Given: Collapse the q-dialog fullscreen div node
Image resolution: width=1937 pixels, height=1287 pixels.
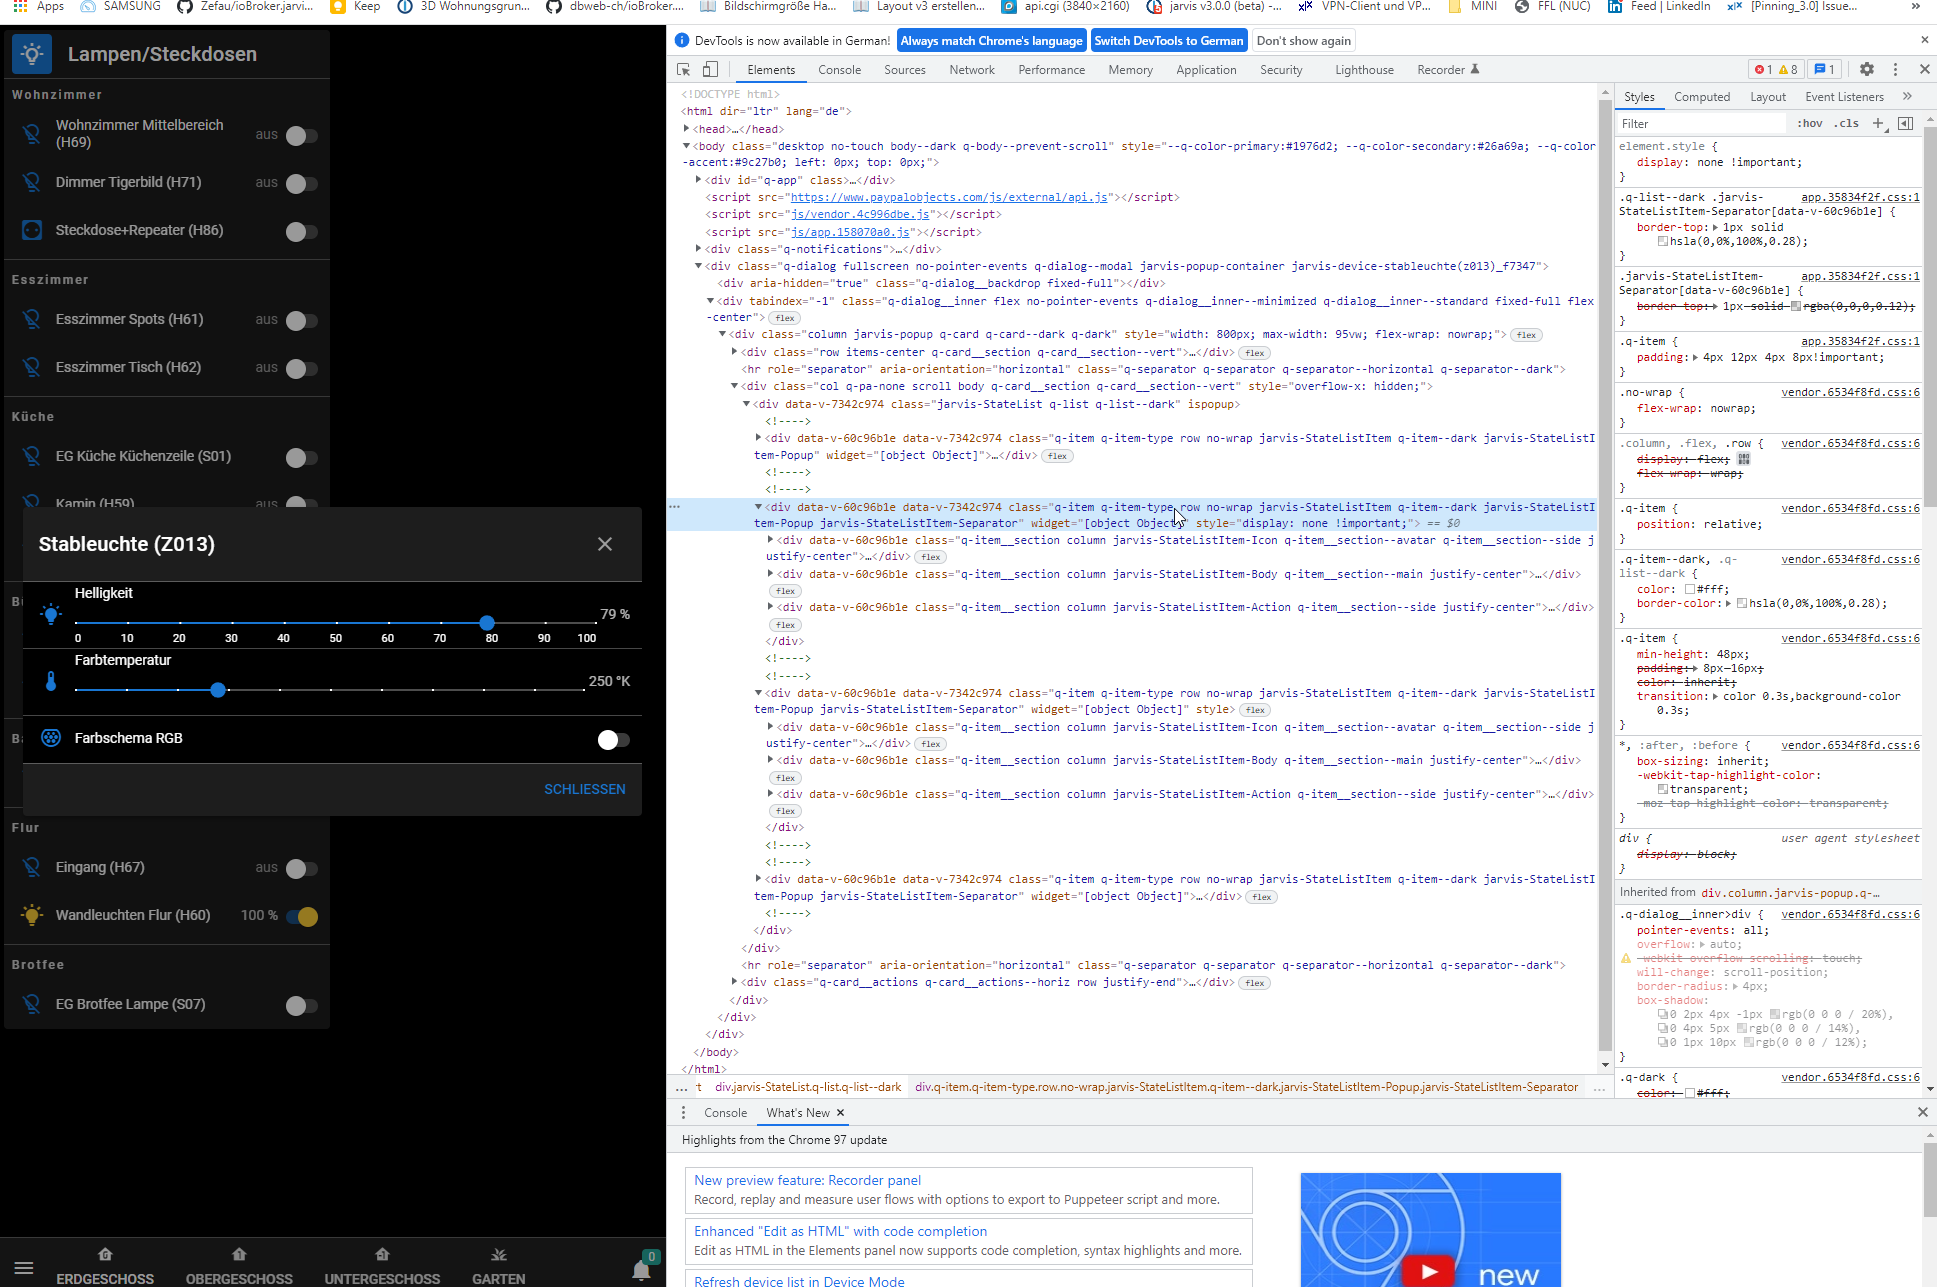Looking at the screenshot, I should tap(698, 266).
